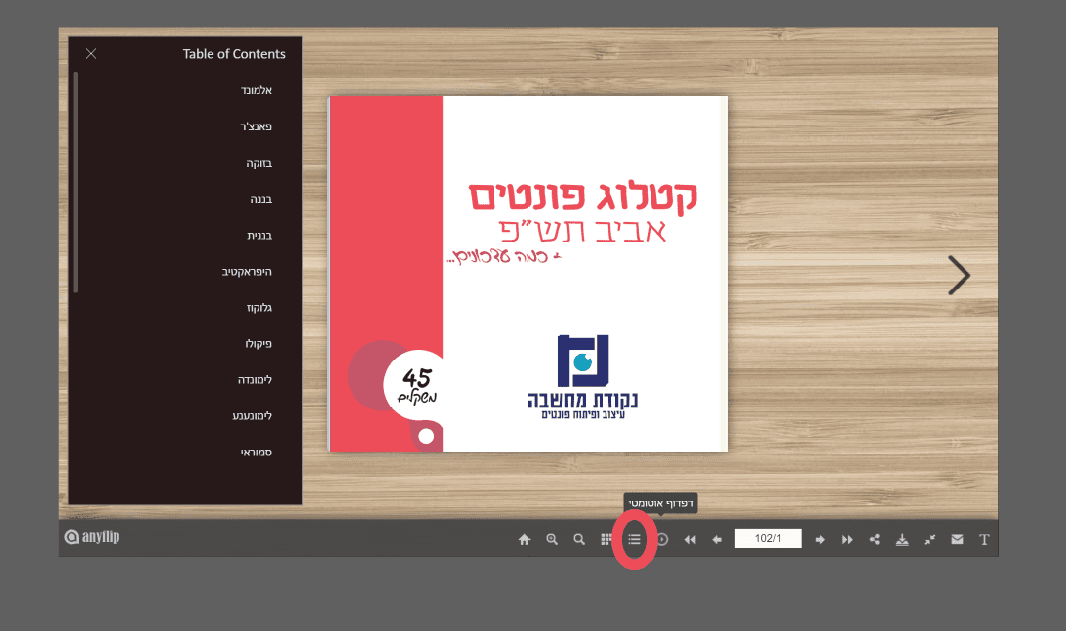Send by email envelope icon

point(957,539)
